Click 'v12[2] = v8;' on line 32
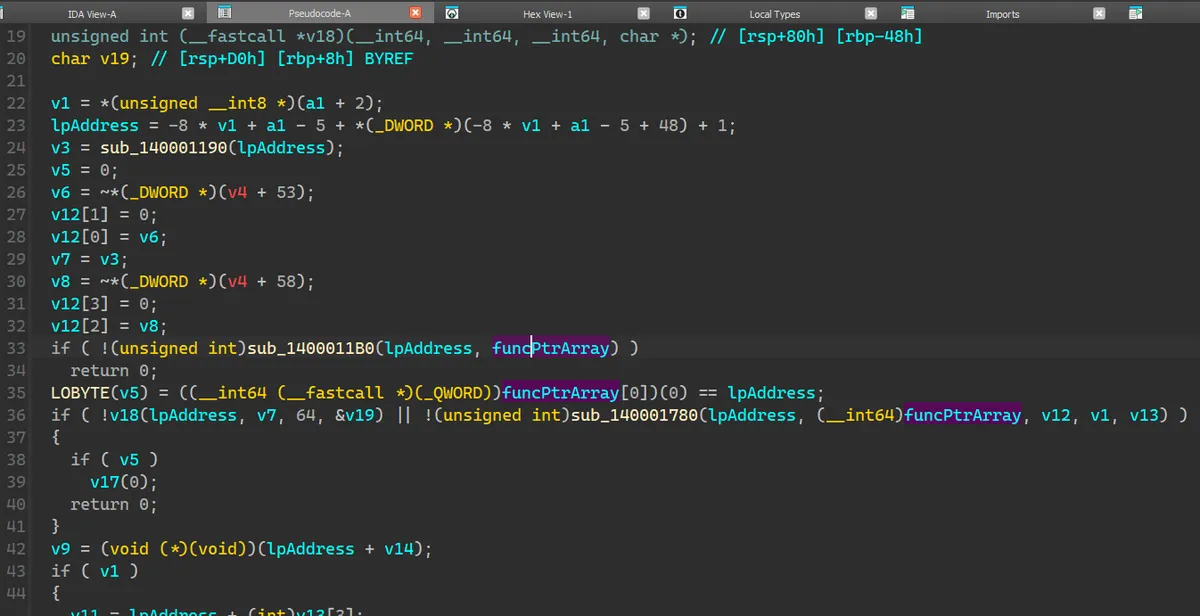 pos(109,326)
